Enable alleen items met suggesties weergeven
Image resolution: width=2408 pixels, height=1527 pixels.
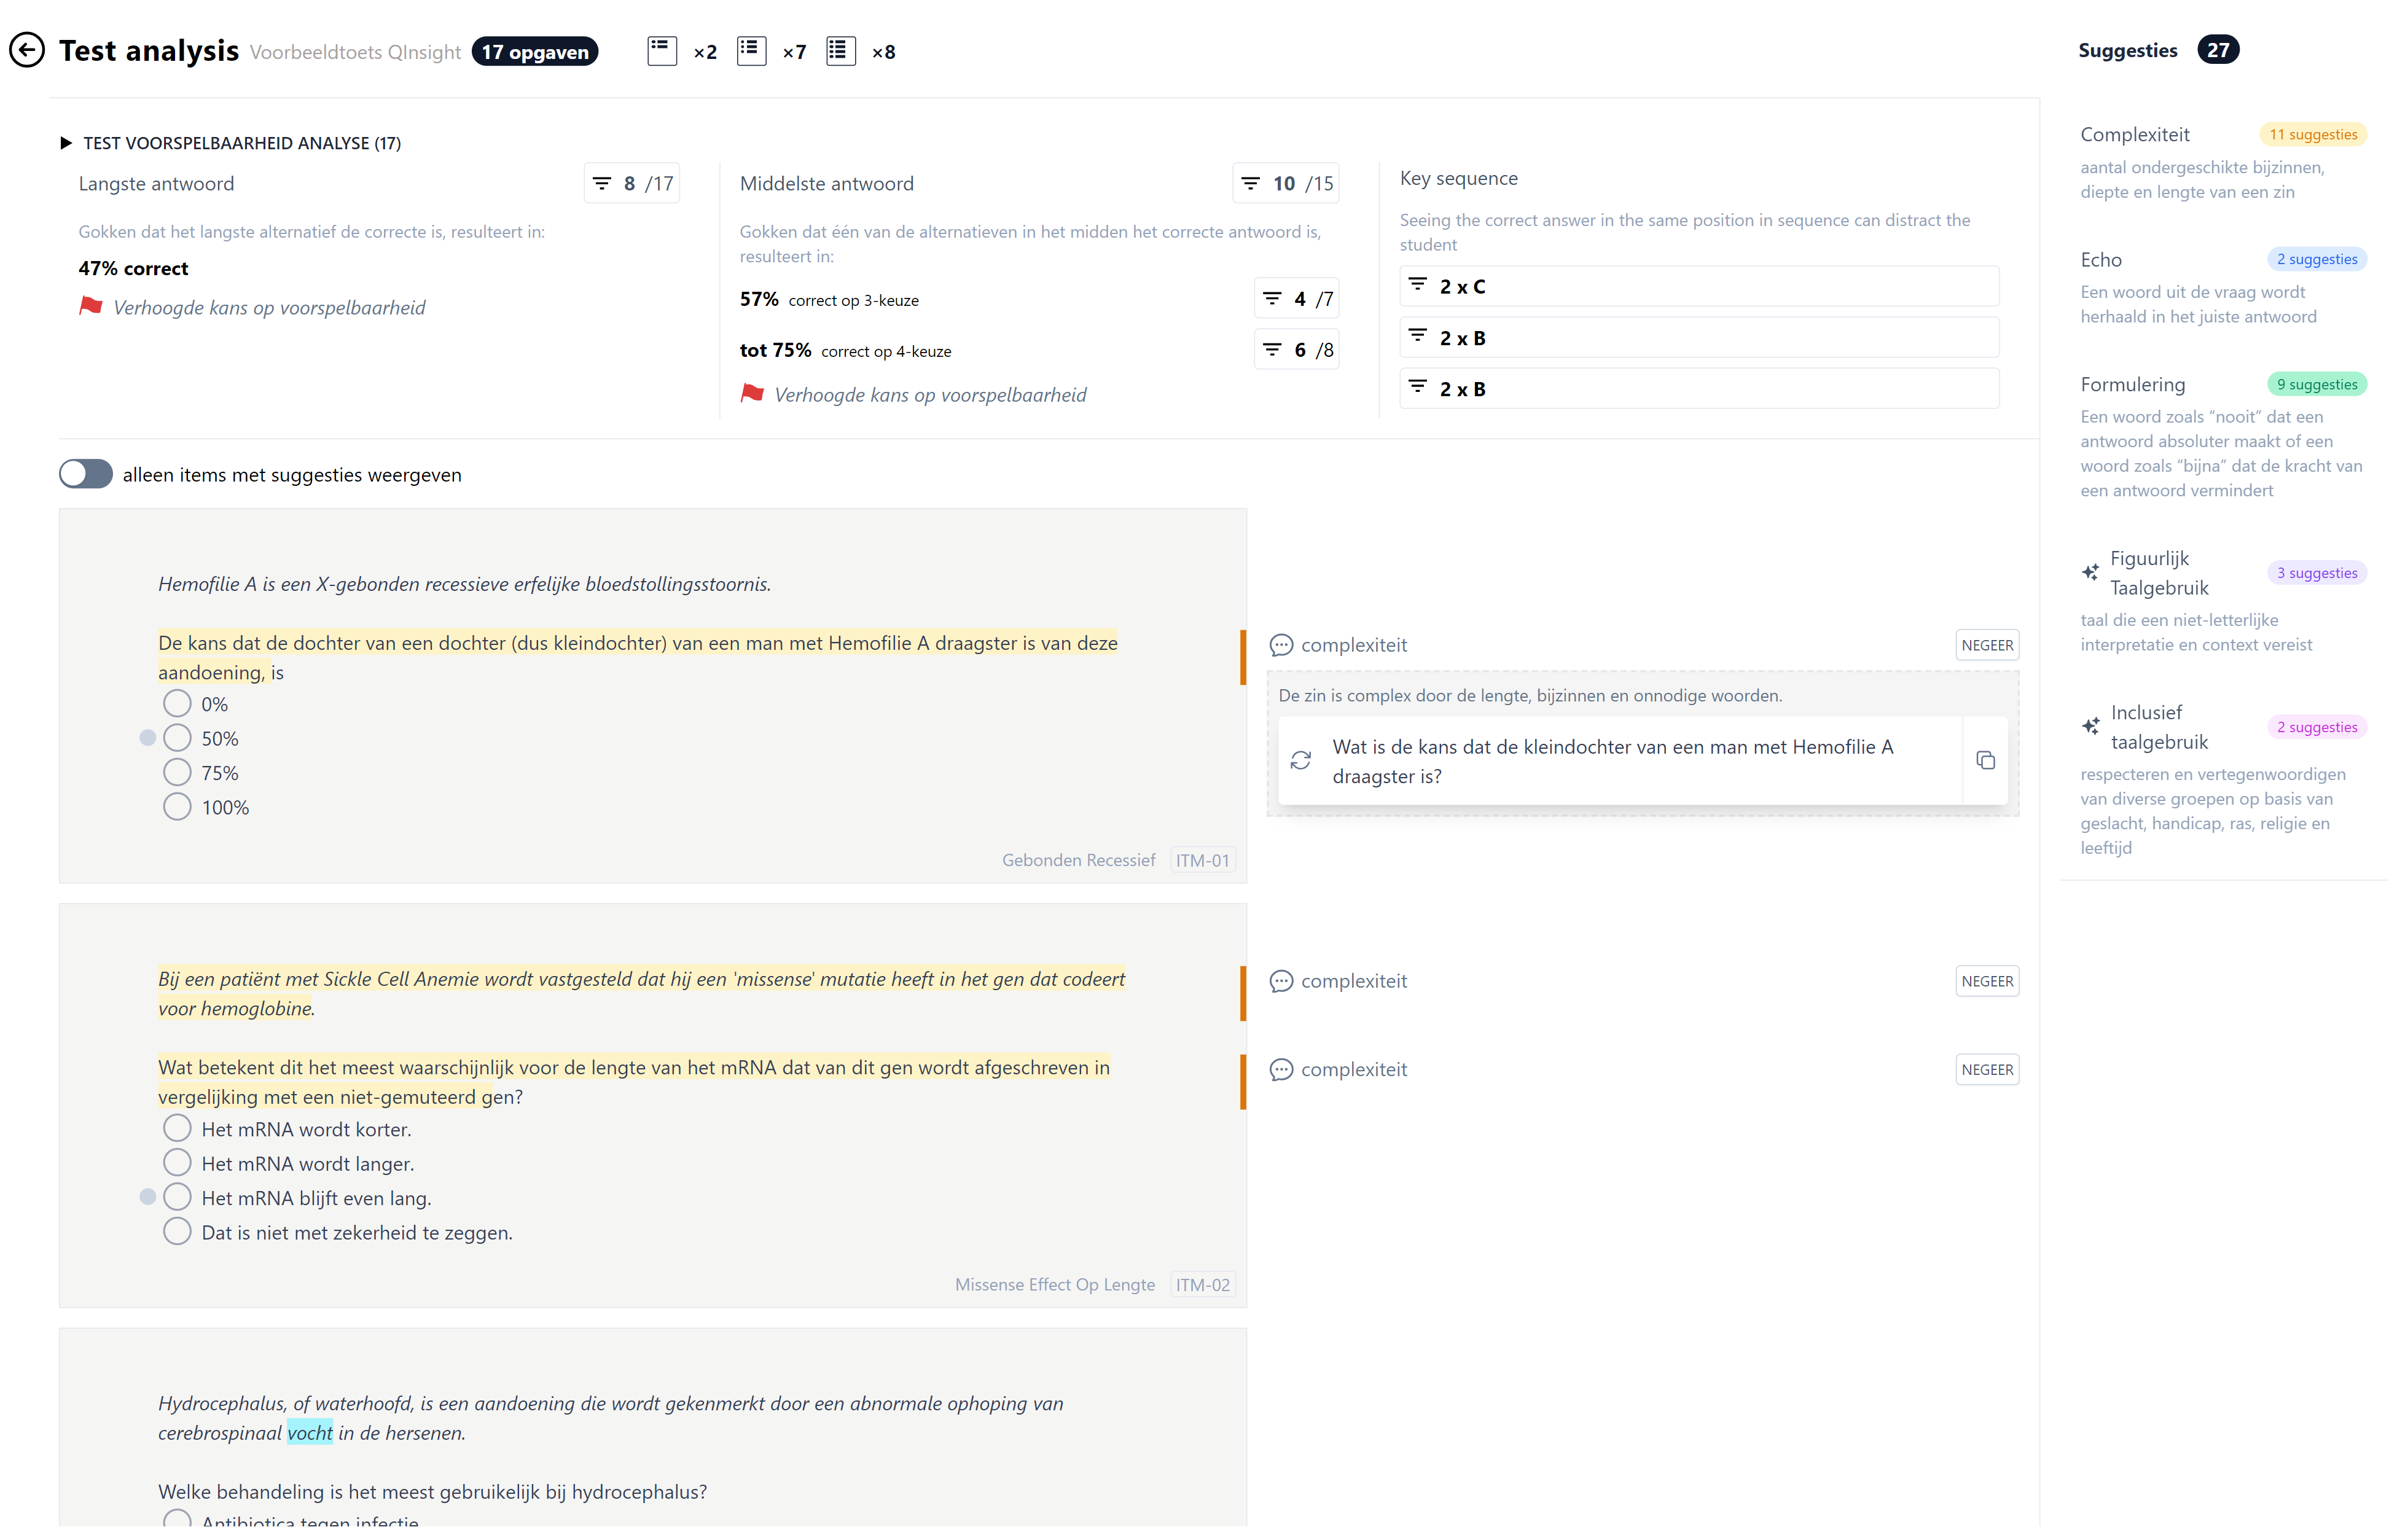[x=85, y=474]
